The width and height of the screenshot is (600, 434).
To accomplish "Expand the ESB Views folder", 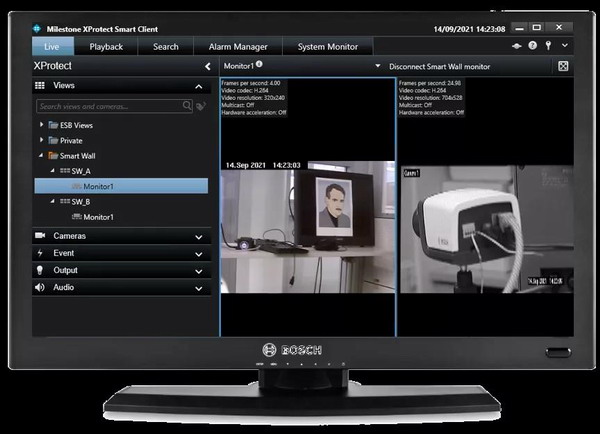I will click(42, 125).
